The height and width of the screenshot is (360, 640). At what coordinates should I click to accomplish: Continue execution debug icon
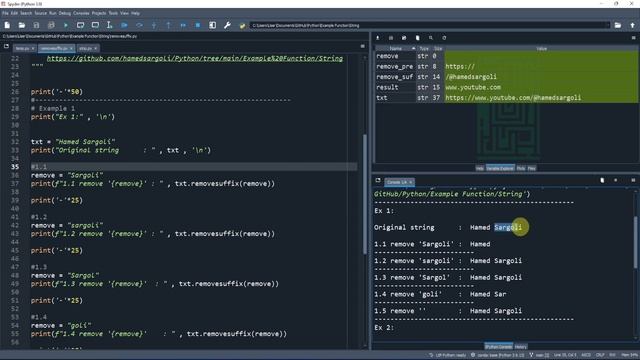[x=183, y=25]
